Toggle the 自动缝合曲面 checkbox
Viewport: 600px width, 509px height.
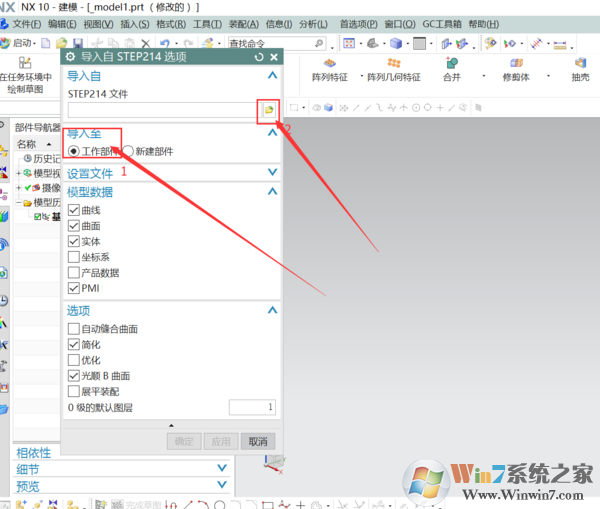click(x=73, y=328)
